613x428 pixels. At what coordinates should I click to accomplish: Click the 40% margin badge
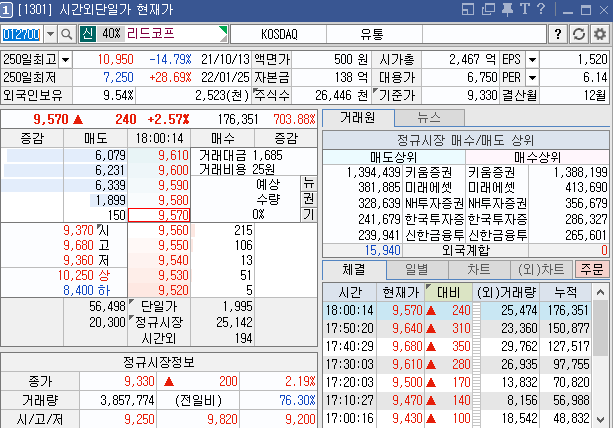tap(111, 34)
